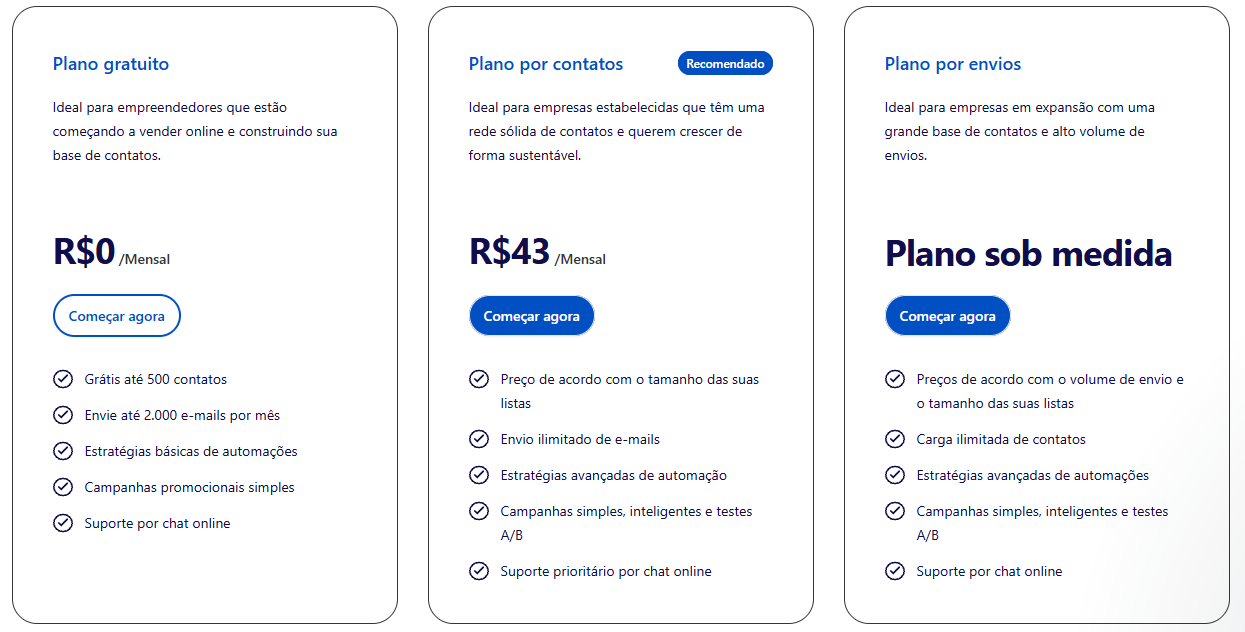Image resolution: width=1245 pixels, height=632 pixels.
Task: Click the R$0 monthly price
Action: tap(112, 252)
